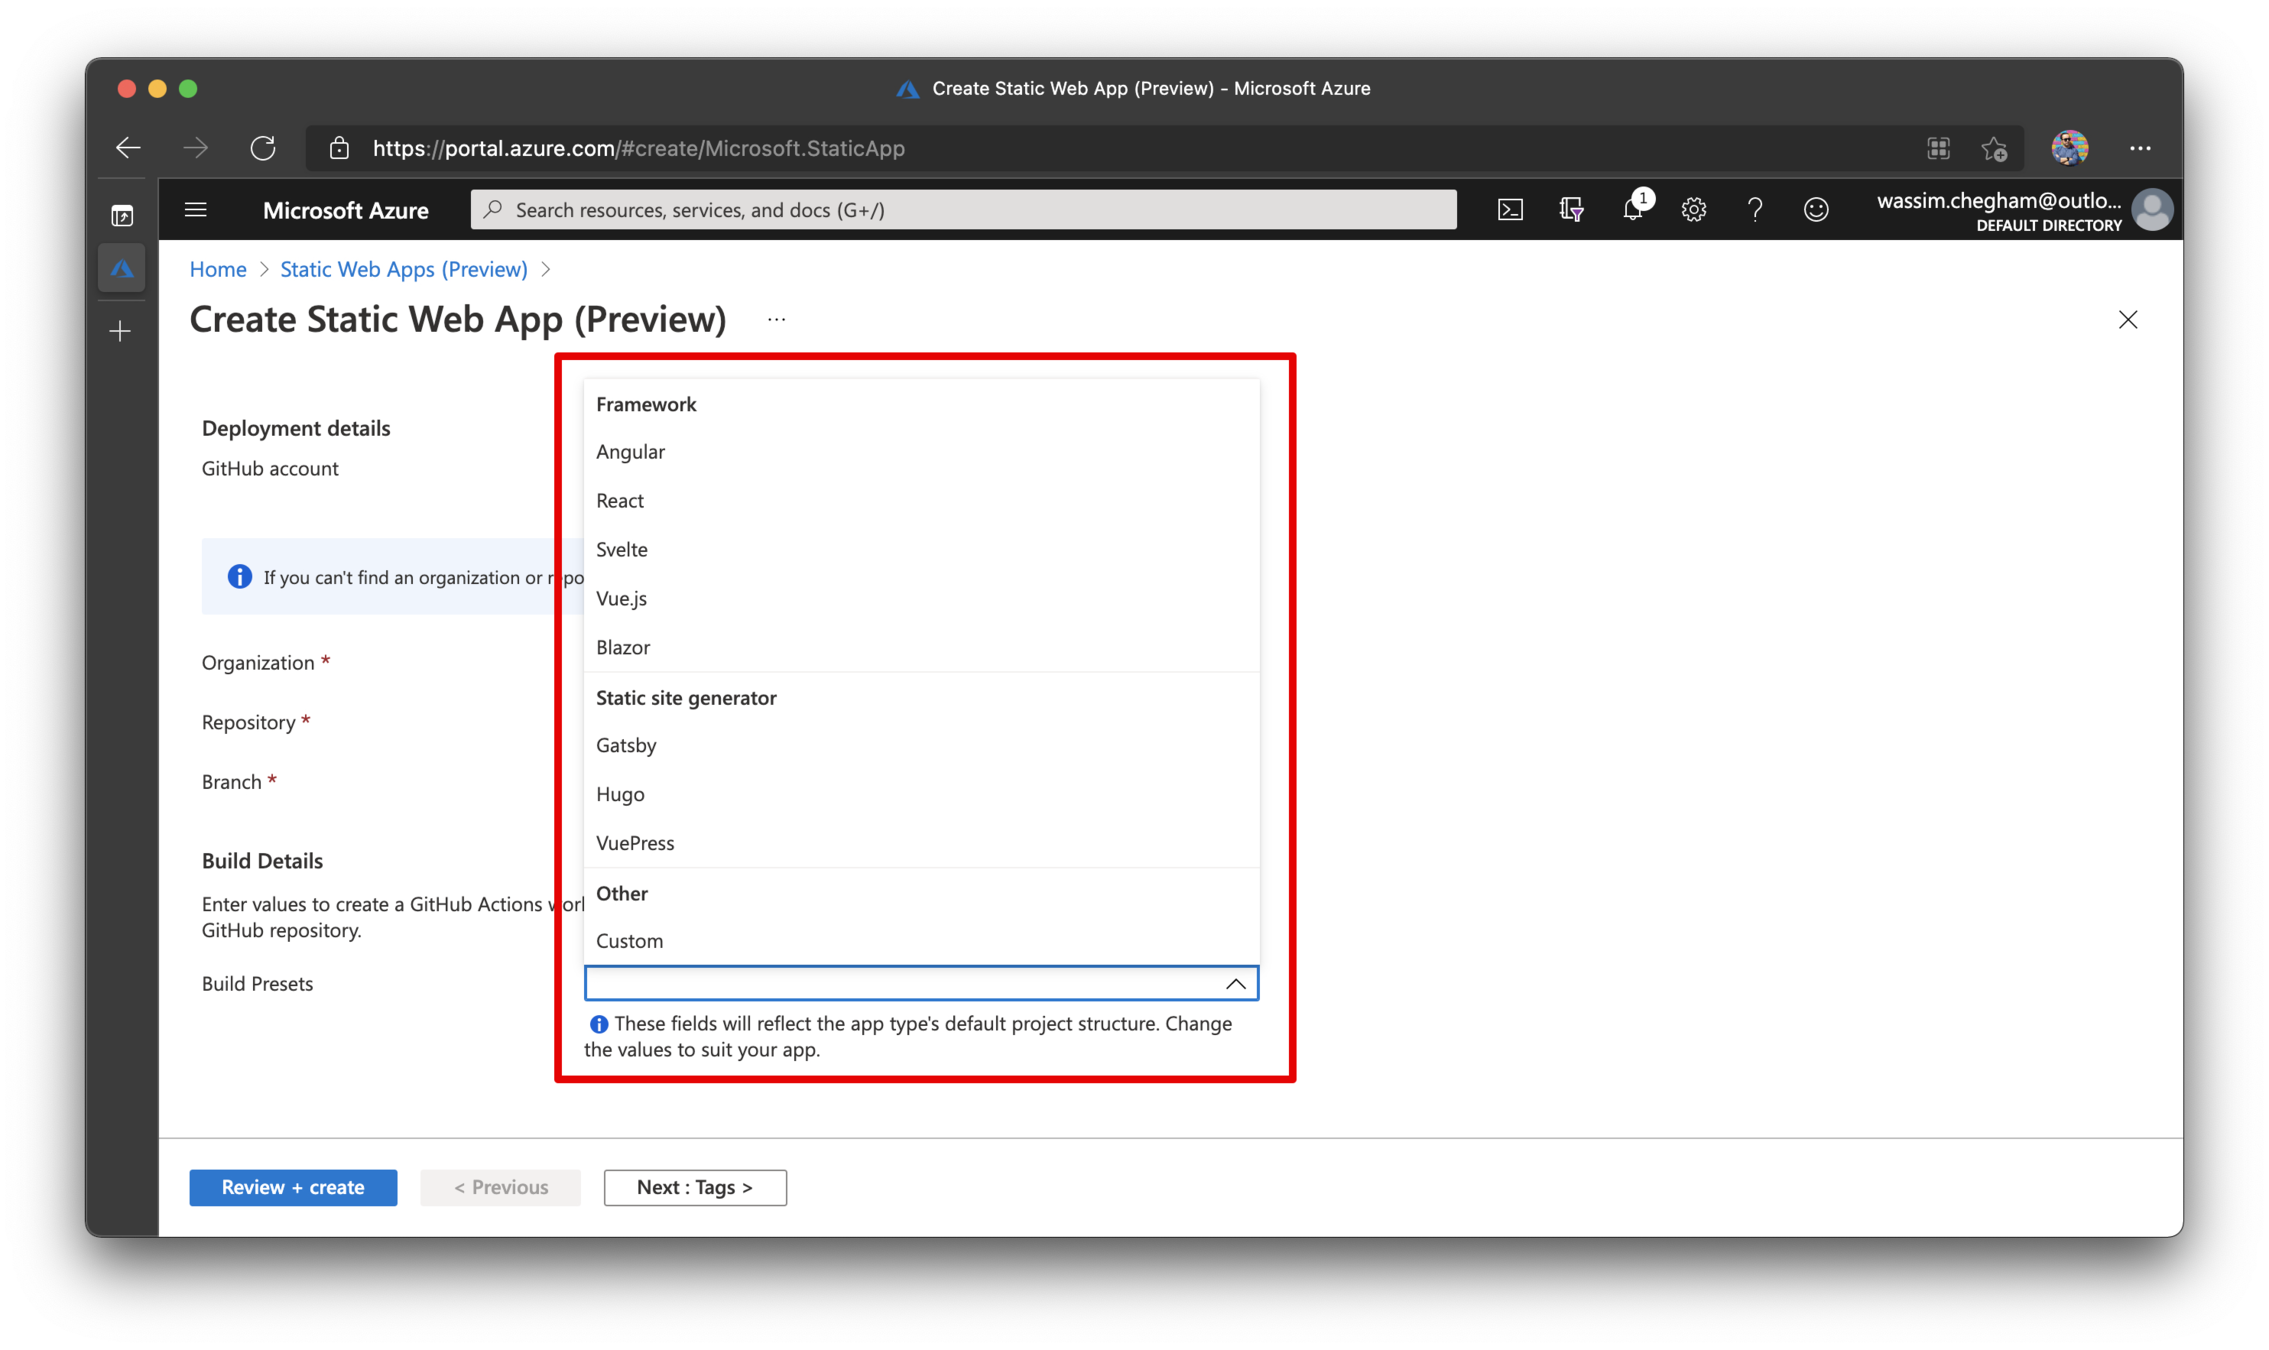This screenshot has height=1350, width=2269.
Task: Click the Help question mark icon
Action: click(1754, 209)
